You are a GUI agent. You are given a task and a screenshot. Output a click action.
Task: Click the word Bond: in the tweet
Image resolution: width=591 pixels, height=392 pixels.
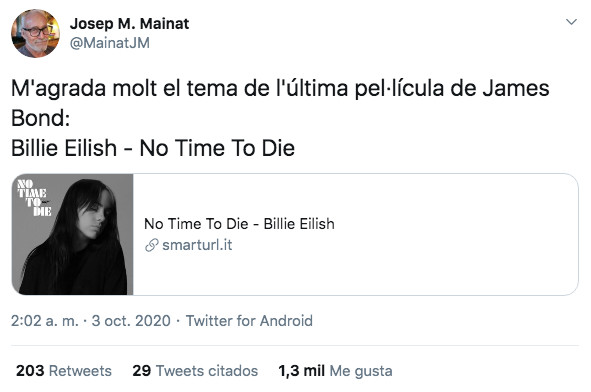40,118
